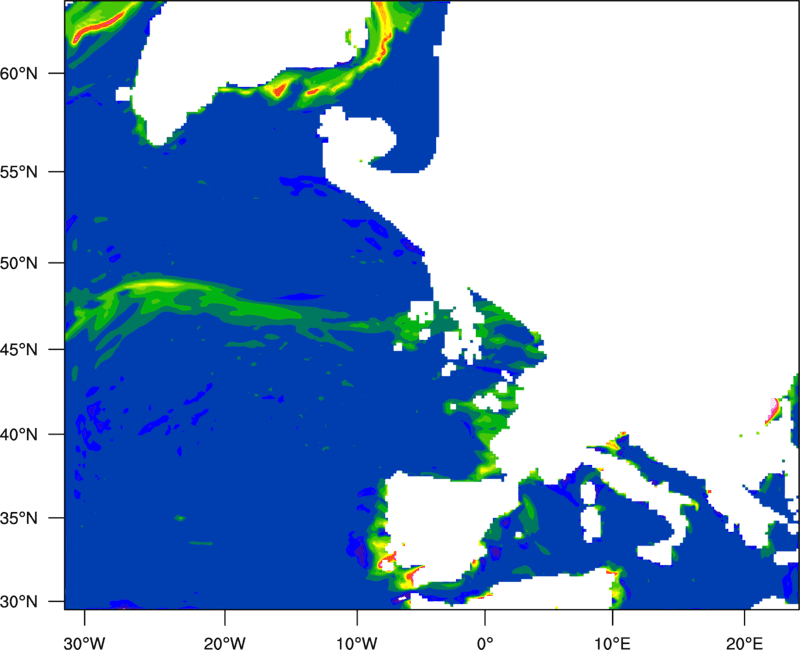Click the 0° longitude label
This screenshot has width=800, height=650.
(485, 643)
